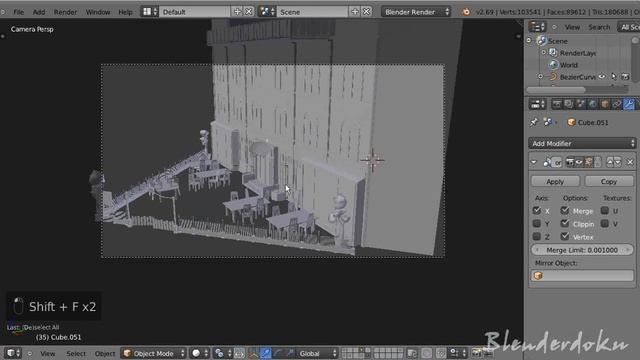This screenshot has width=640, height=360.
Task: Open the Help menu
Action: click(125, 12)
